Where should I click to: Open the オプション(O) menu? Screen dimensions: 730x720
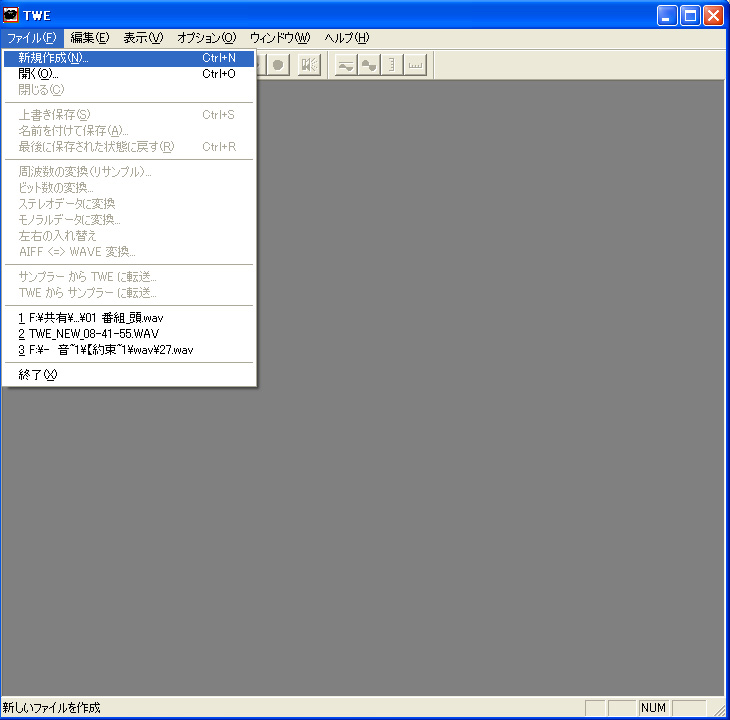point(206,38)
